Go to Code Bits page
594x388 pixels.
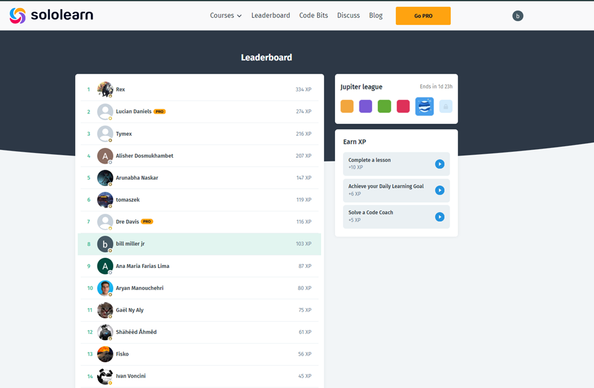[x=313, y=16]
